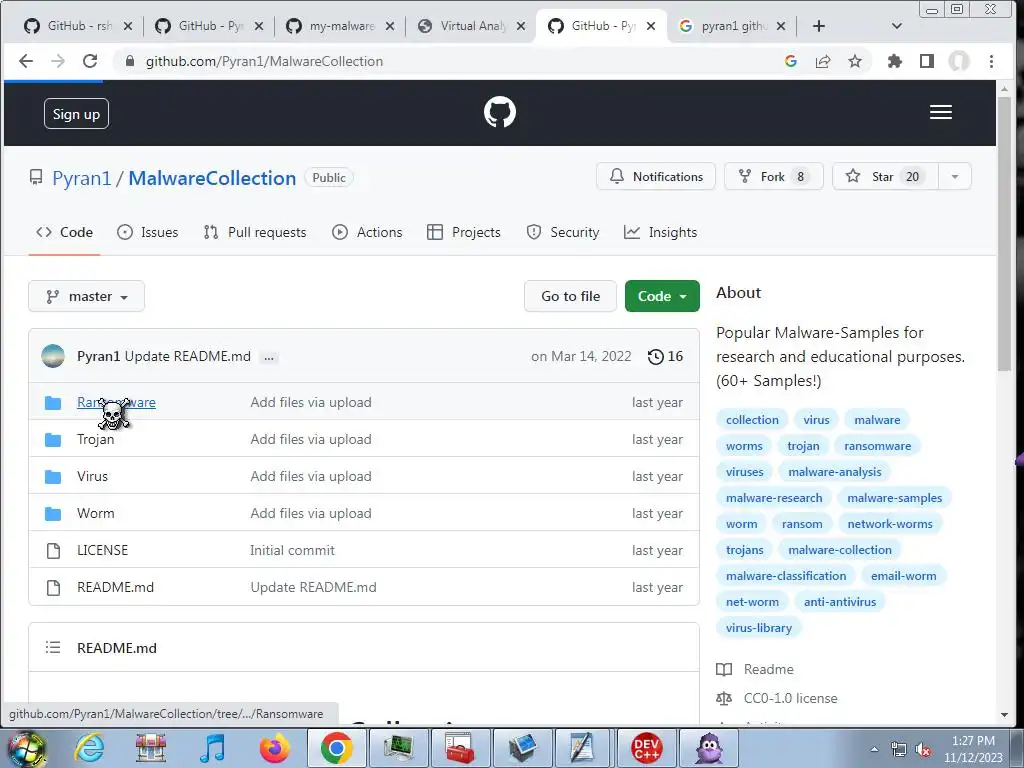
Task: Fork the repository with Fork button
Action: (773, 176)
